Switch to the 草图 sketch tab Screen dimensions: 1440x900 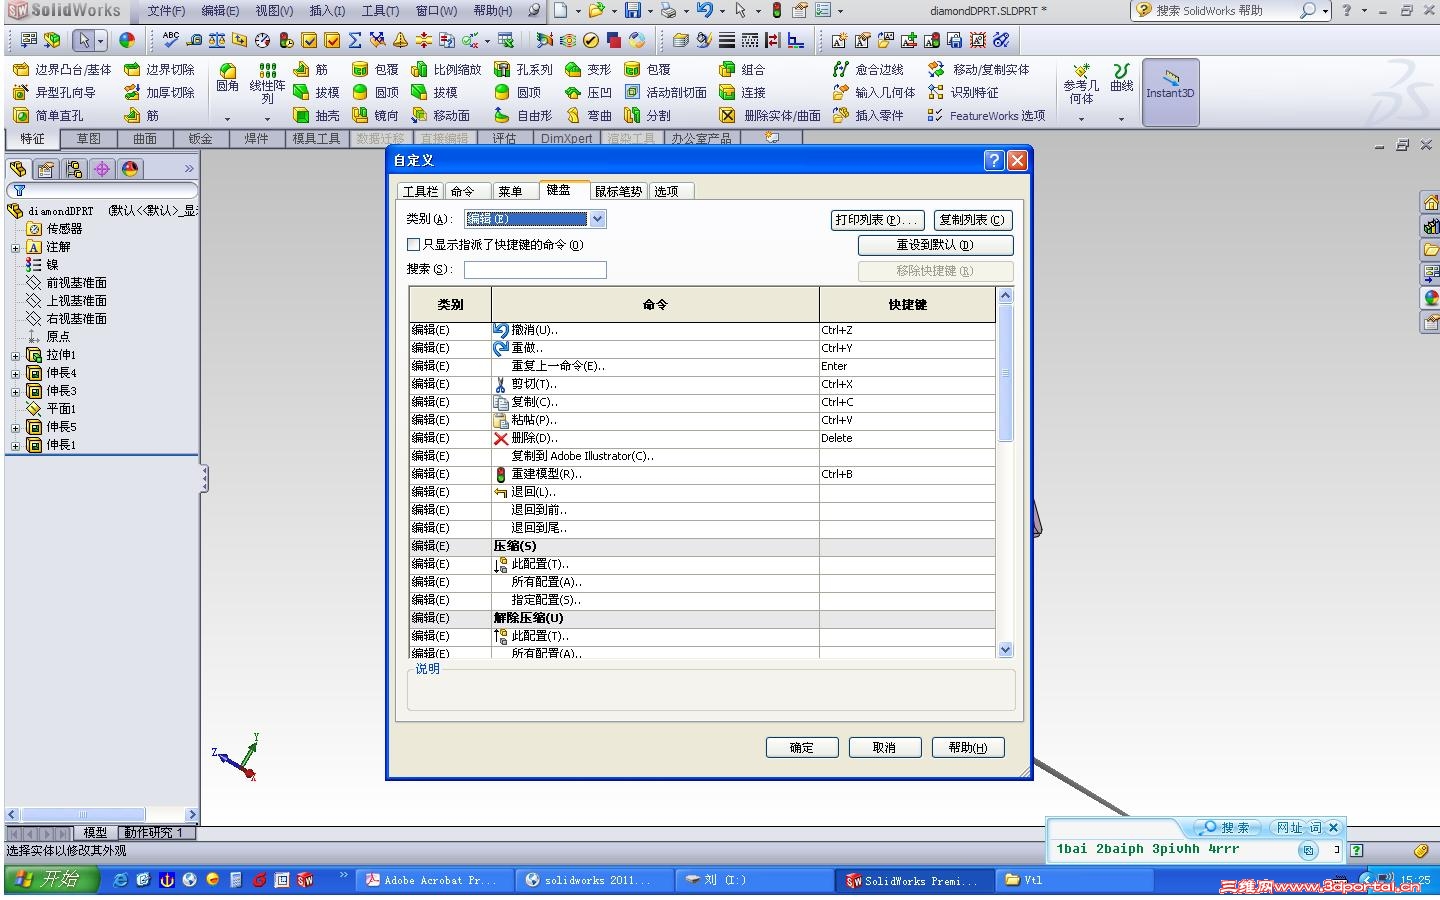pos(89,139)
